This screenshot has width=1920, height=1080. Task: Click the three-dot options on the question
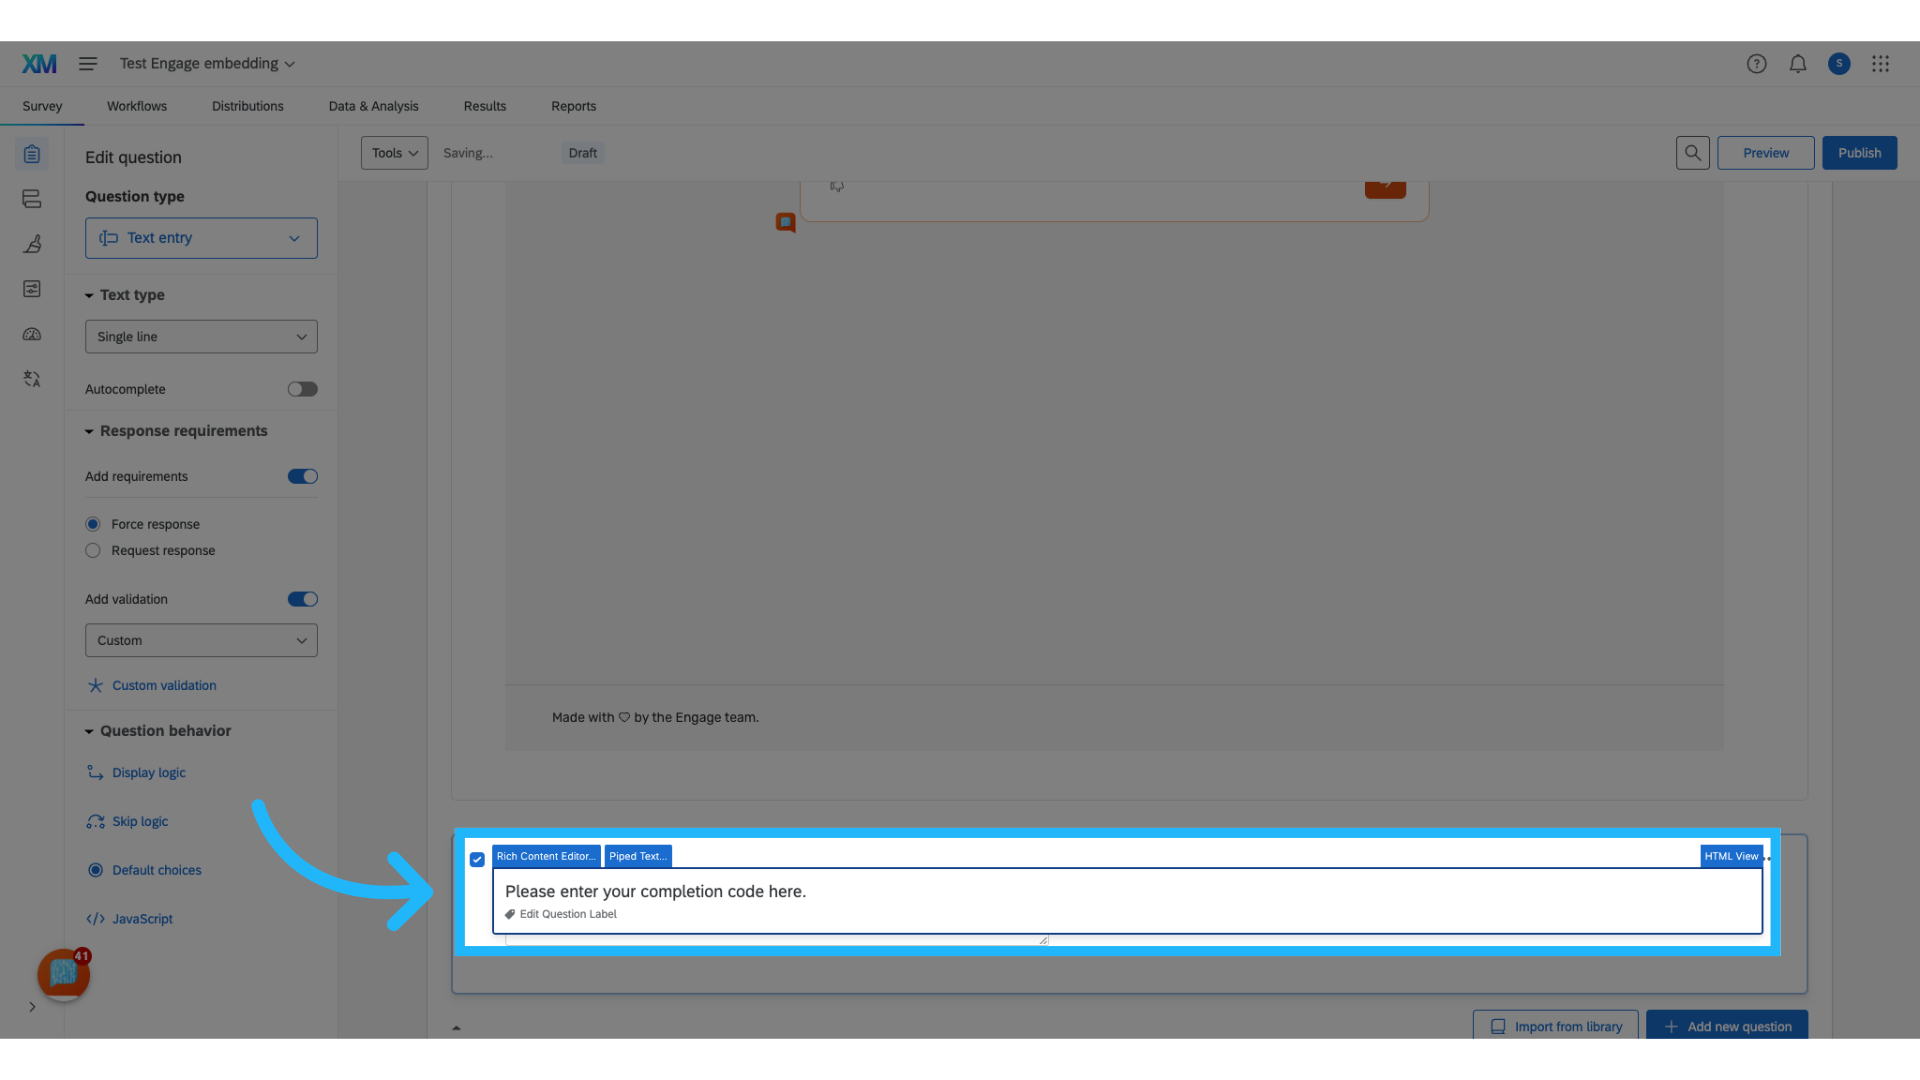pos(1767,858)
